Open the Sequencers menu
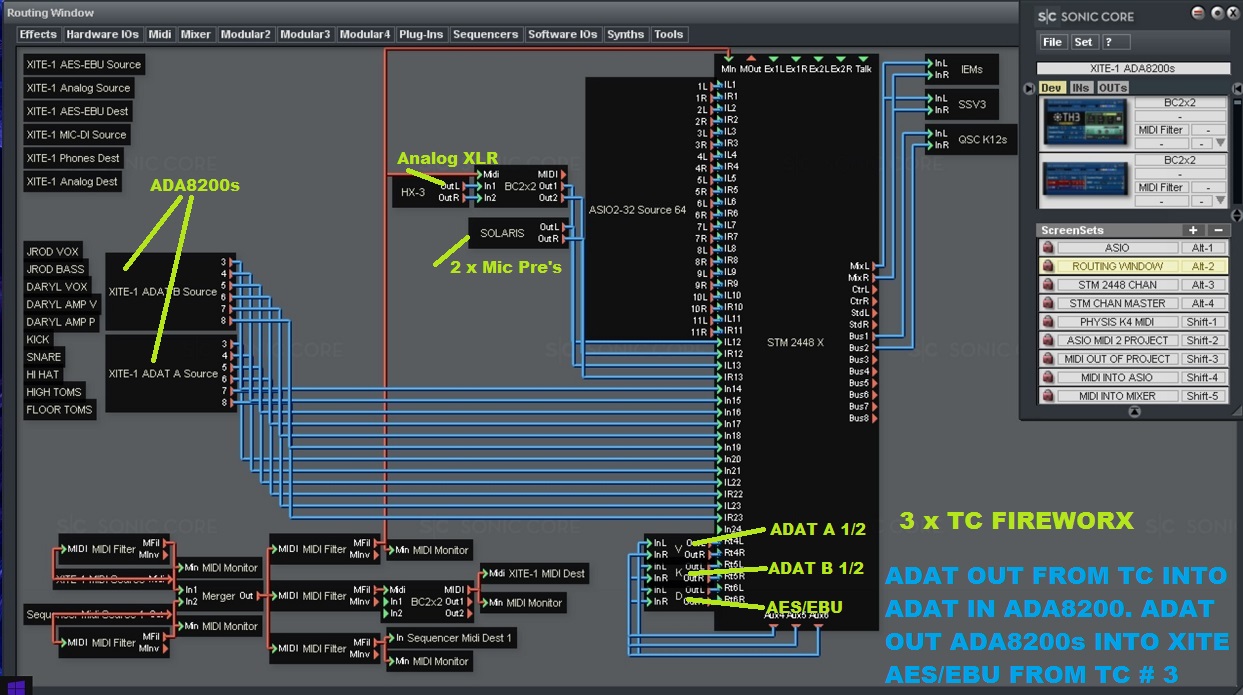This screenshot has height=695, width=1243. tap(486, 34)
